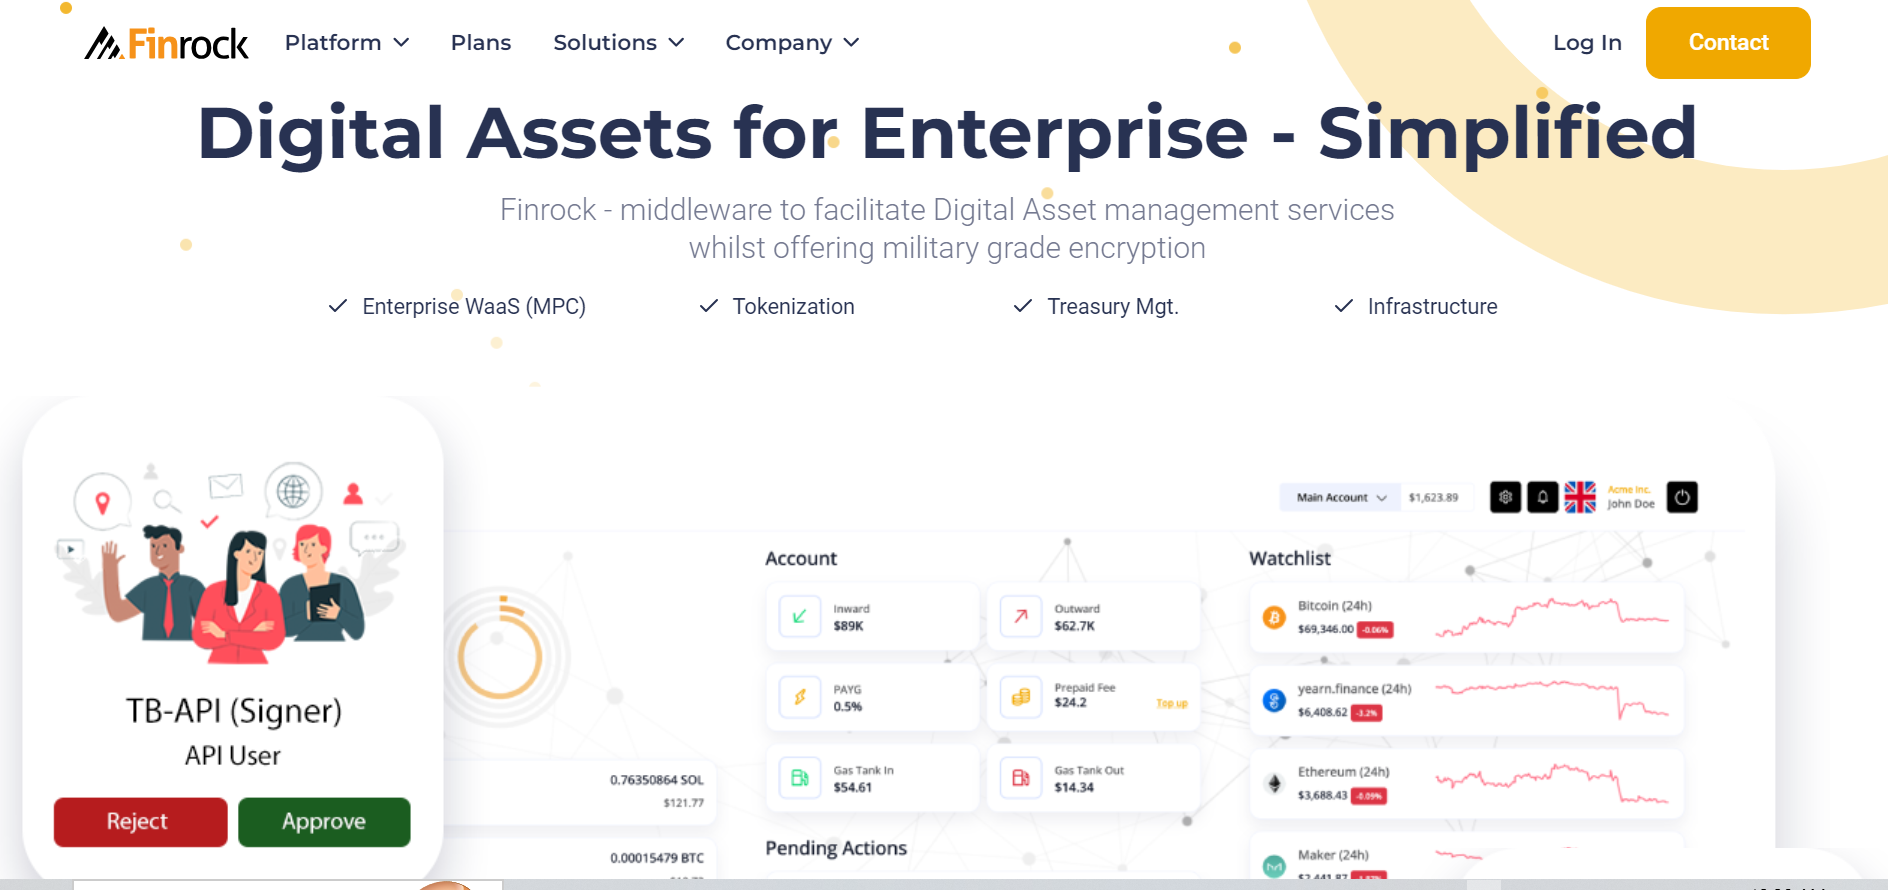
Task: Click the Top up link
Action: [x=1172, y=704]
